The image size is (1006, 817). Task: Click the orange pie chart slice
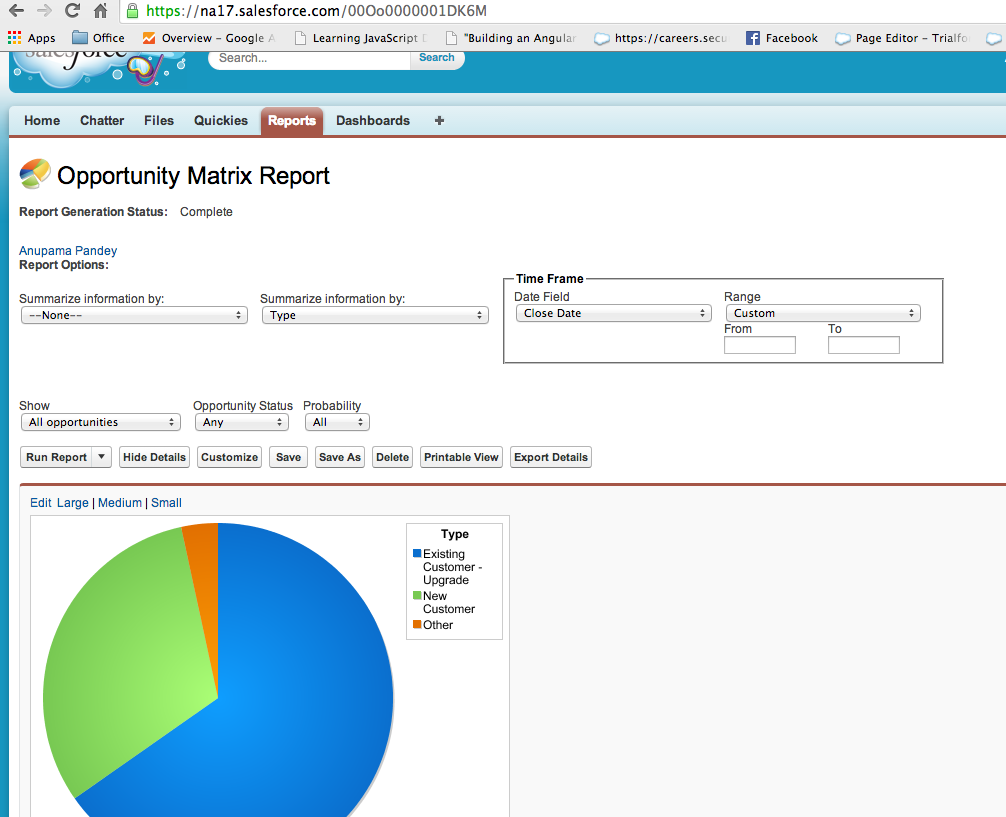tap(205, 578)
